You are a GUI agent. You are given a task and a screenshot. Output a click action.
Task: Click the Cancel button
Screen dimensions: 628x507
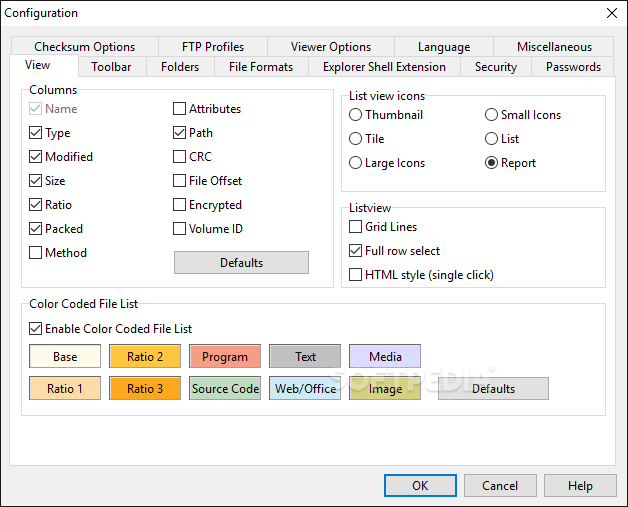[500, 485]
